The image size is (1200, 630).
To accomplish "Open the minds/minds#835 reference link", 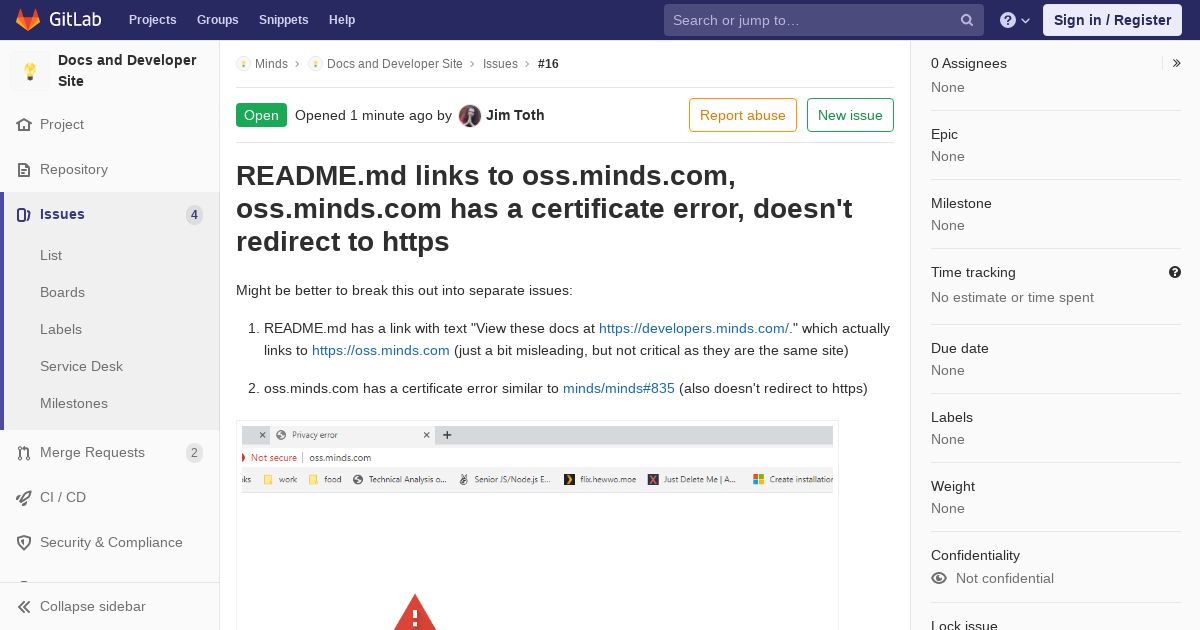I will click(x=619, y=388).
